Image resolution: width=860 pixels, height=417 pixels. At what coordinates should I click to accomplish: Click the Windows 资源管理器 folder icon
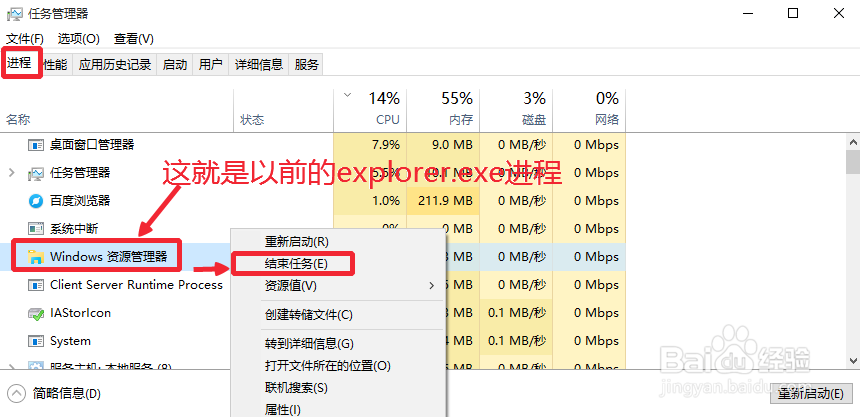click(36, 257)
